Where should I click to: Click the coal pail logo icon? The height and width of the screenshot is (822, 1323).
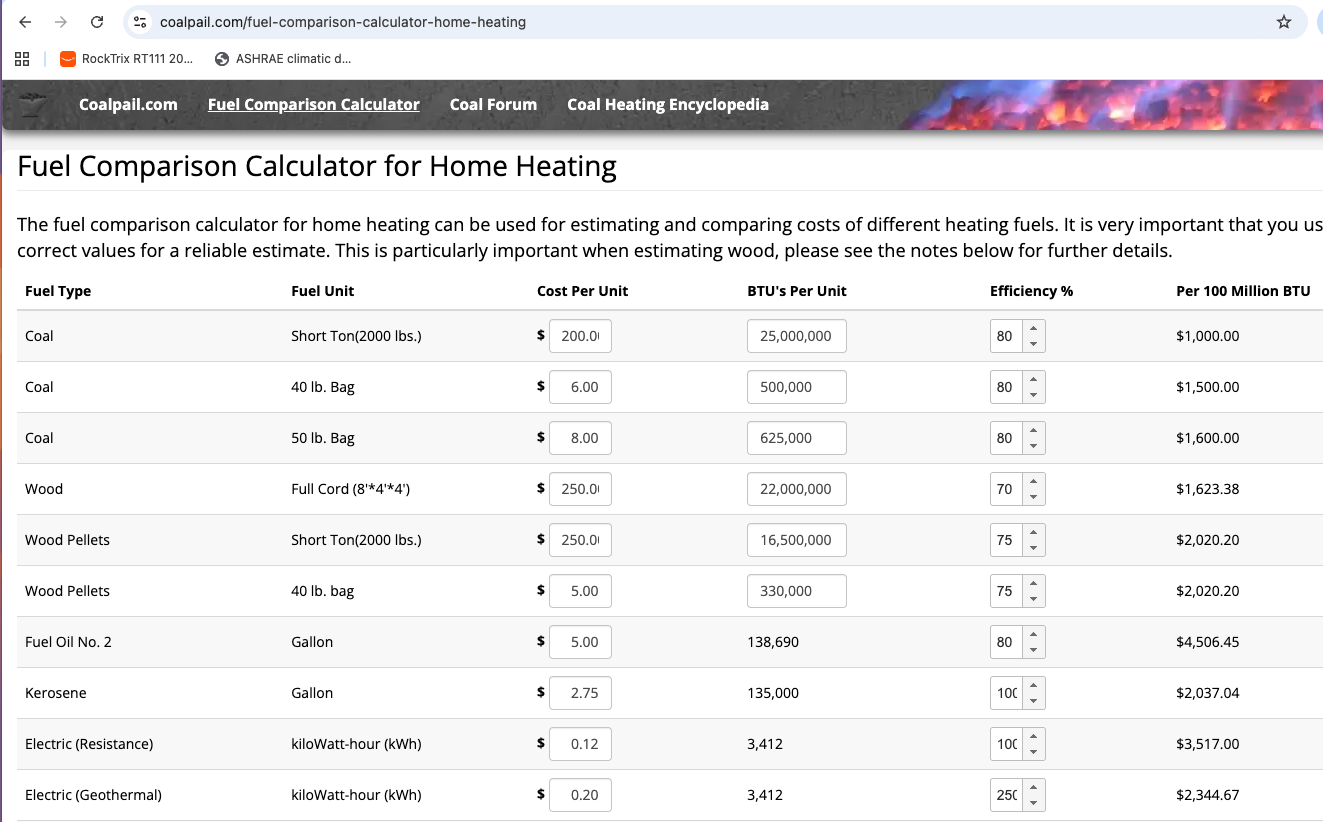point(33,105)
